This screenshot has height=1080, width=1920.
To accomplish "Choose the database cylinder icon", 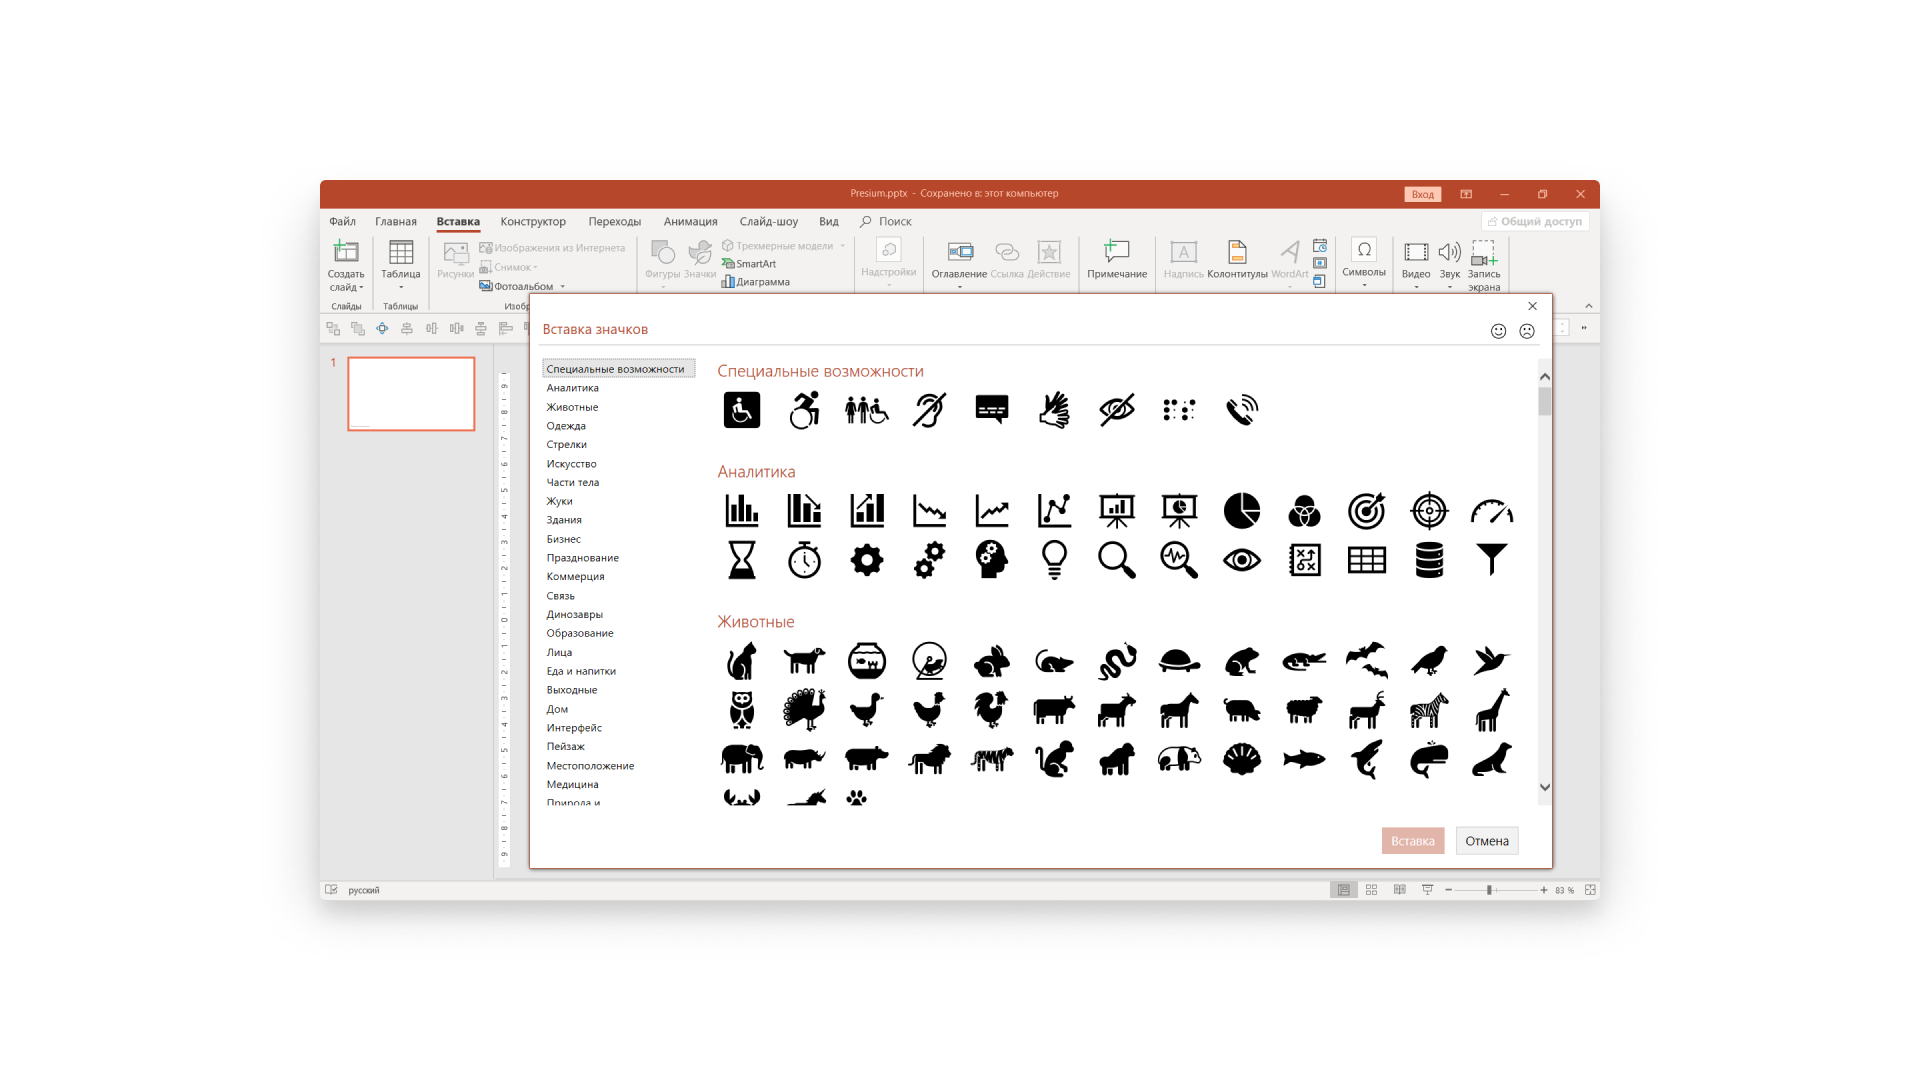I will tap(1429, 560).
